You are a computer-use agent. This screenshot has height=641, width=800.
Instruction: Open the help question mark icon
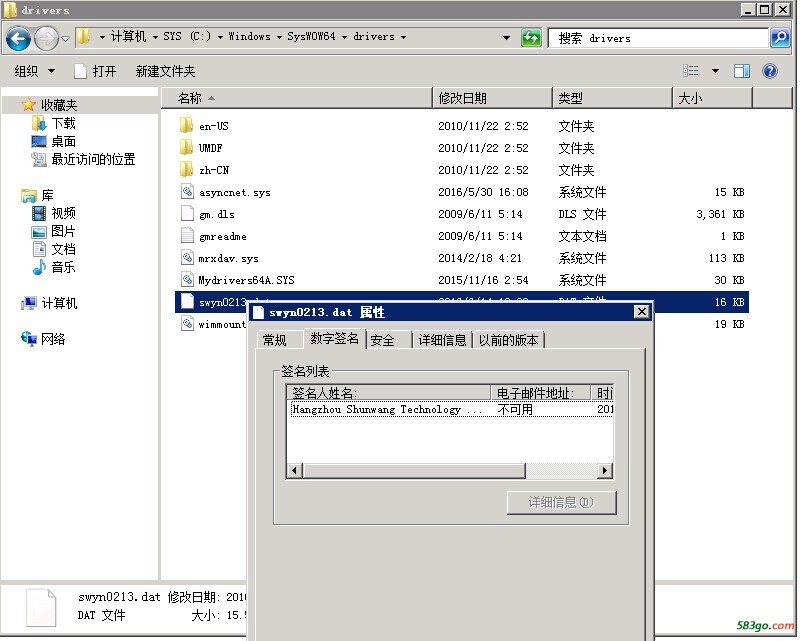point(770,71)
